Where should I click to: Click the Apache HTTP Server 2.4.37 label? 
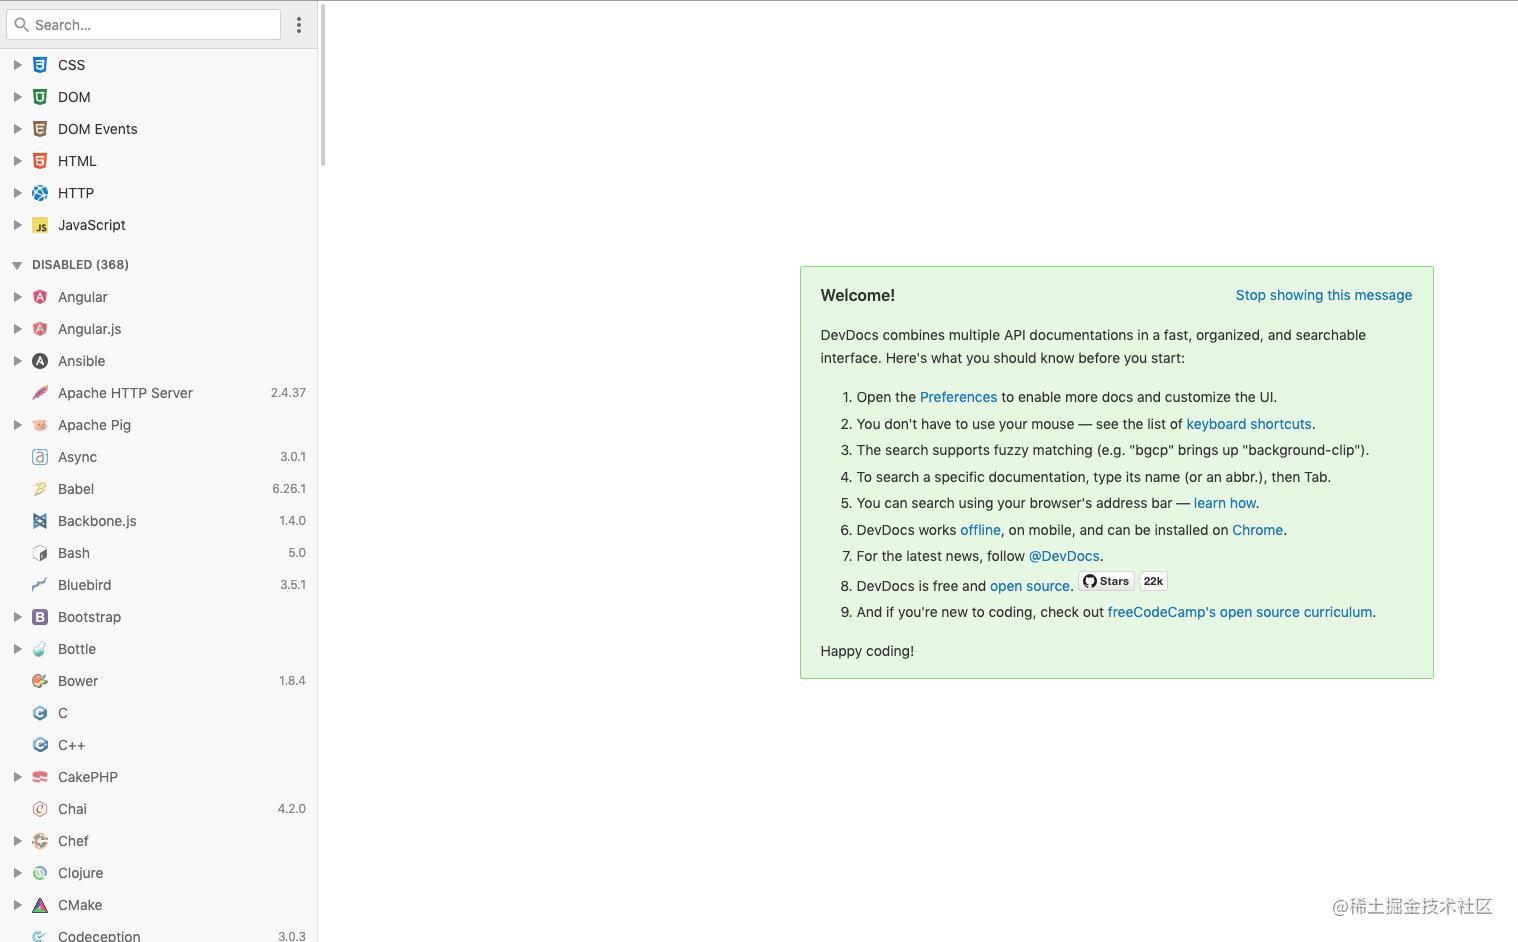tap(288, 393)
